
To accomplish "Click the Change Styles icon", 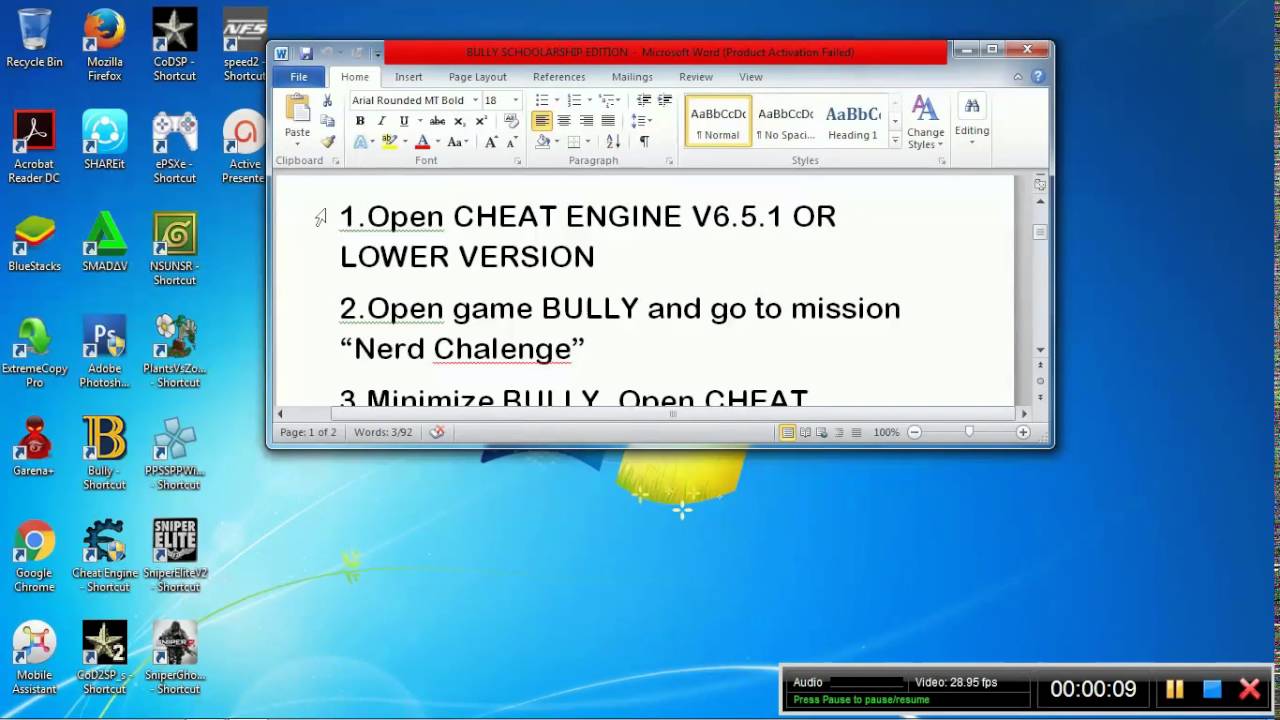I will tap(925, 109).
